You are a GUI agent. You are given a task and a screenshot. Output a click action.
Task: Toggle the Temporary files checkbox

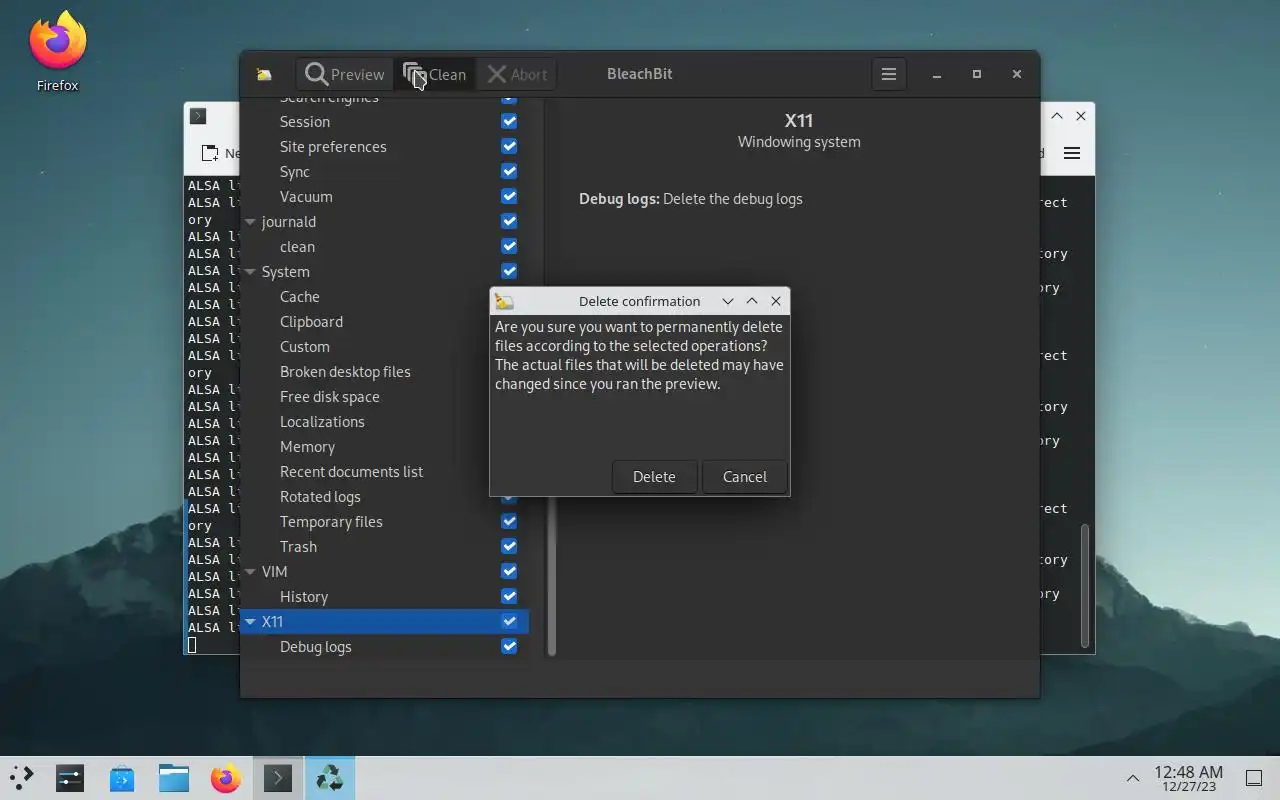coord(509,521)
